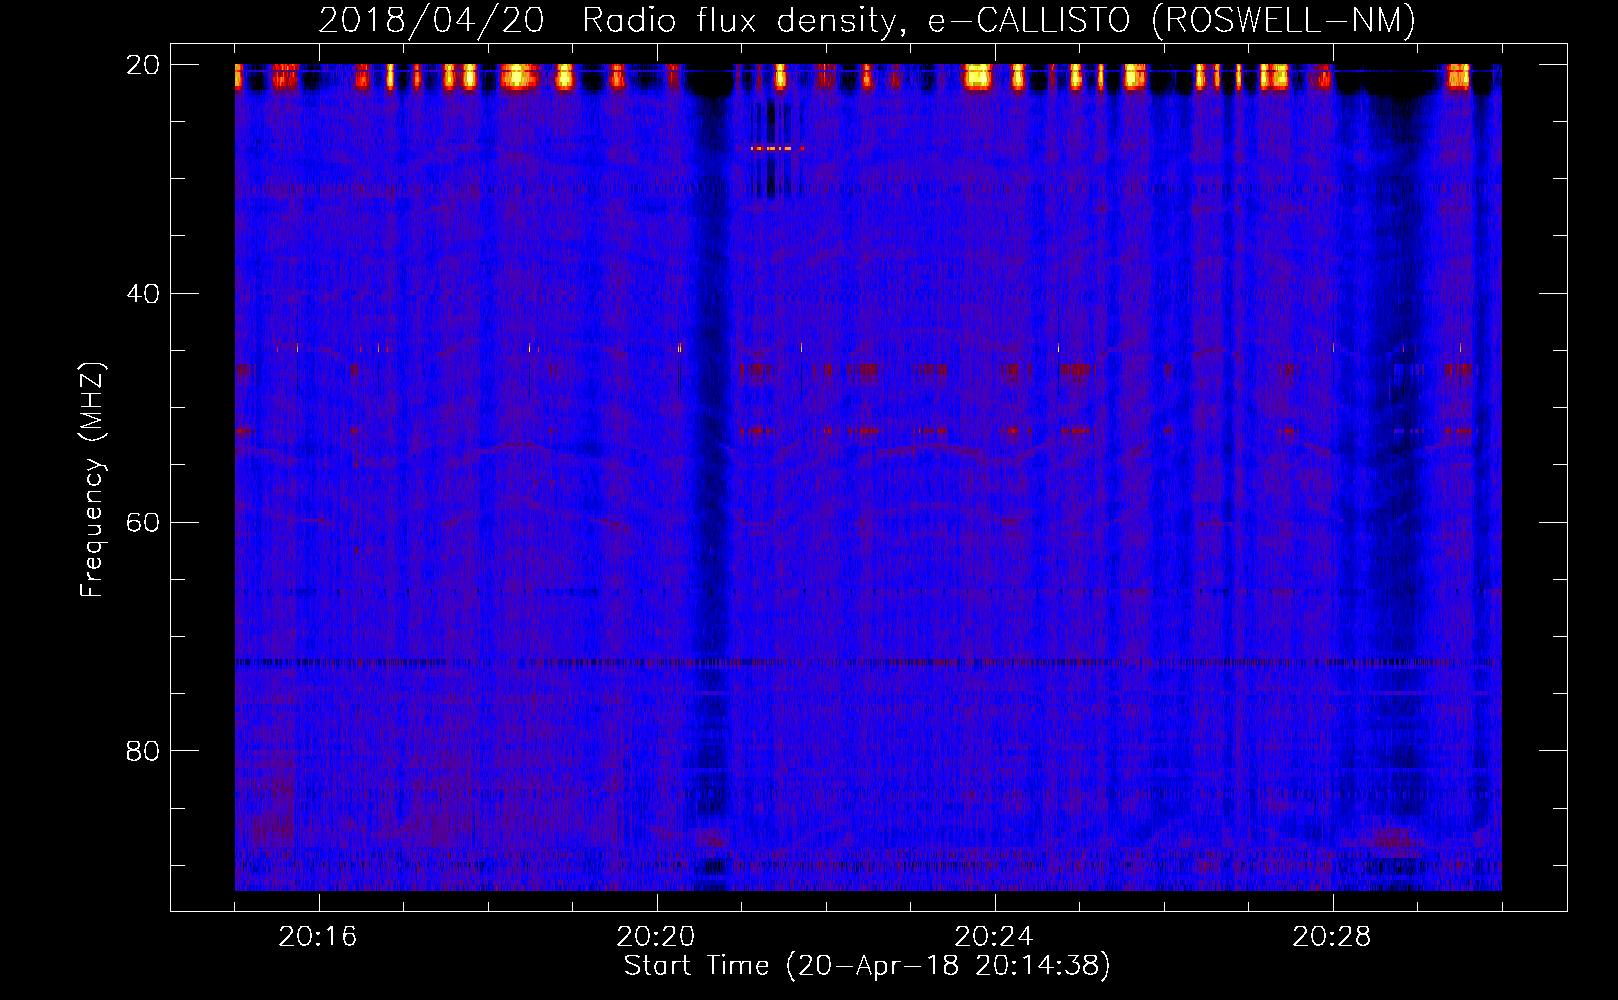Screen dimensions: 1618x1000
Task: Click the plot title 'Radio flux density, e-CALLISTO (ROSWELL-NM)'
Action: (999, 20)
